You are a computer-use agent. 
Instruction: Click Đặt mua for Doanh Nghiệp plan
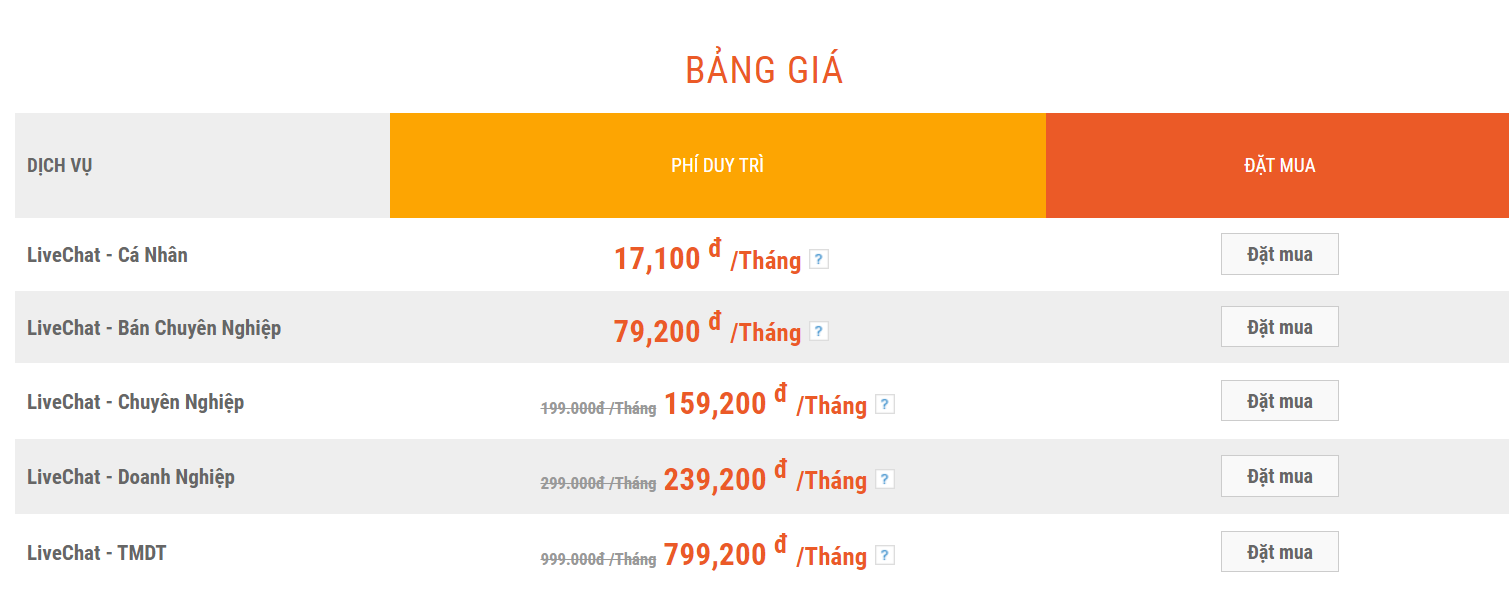(1279, 476)
